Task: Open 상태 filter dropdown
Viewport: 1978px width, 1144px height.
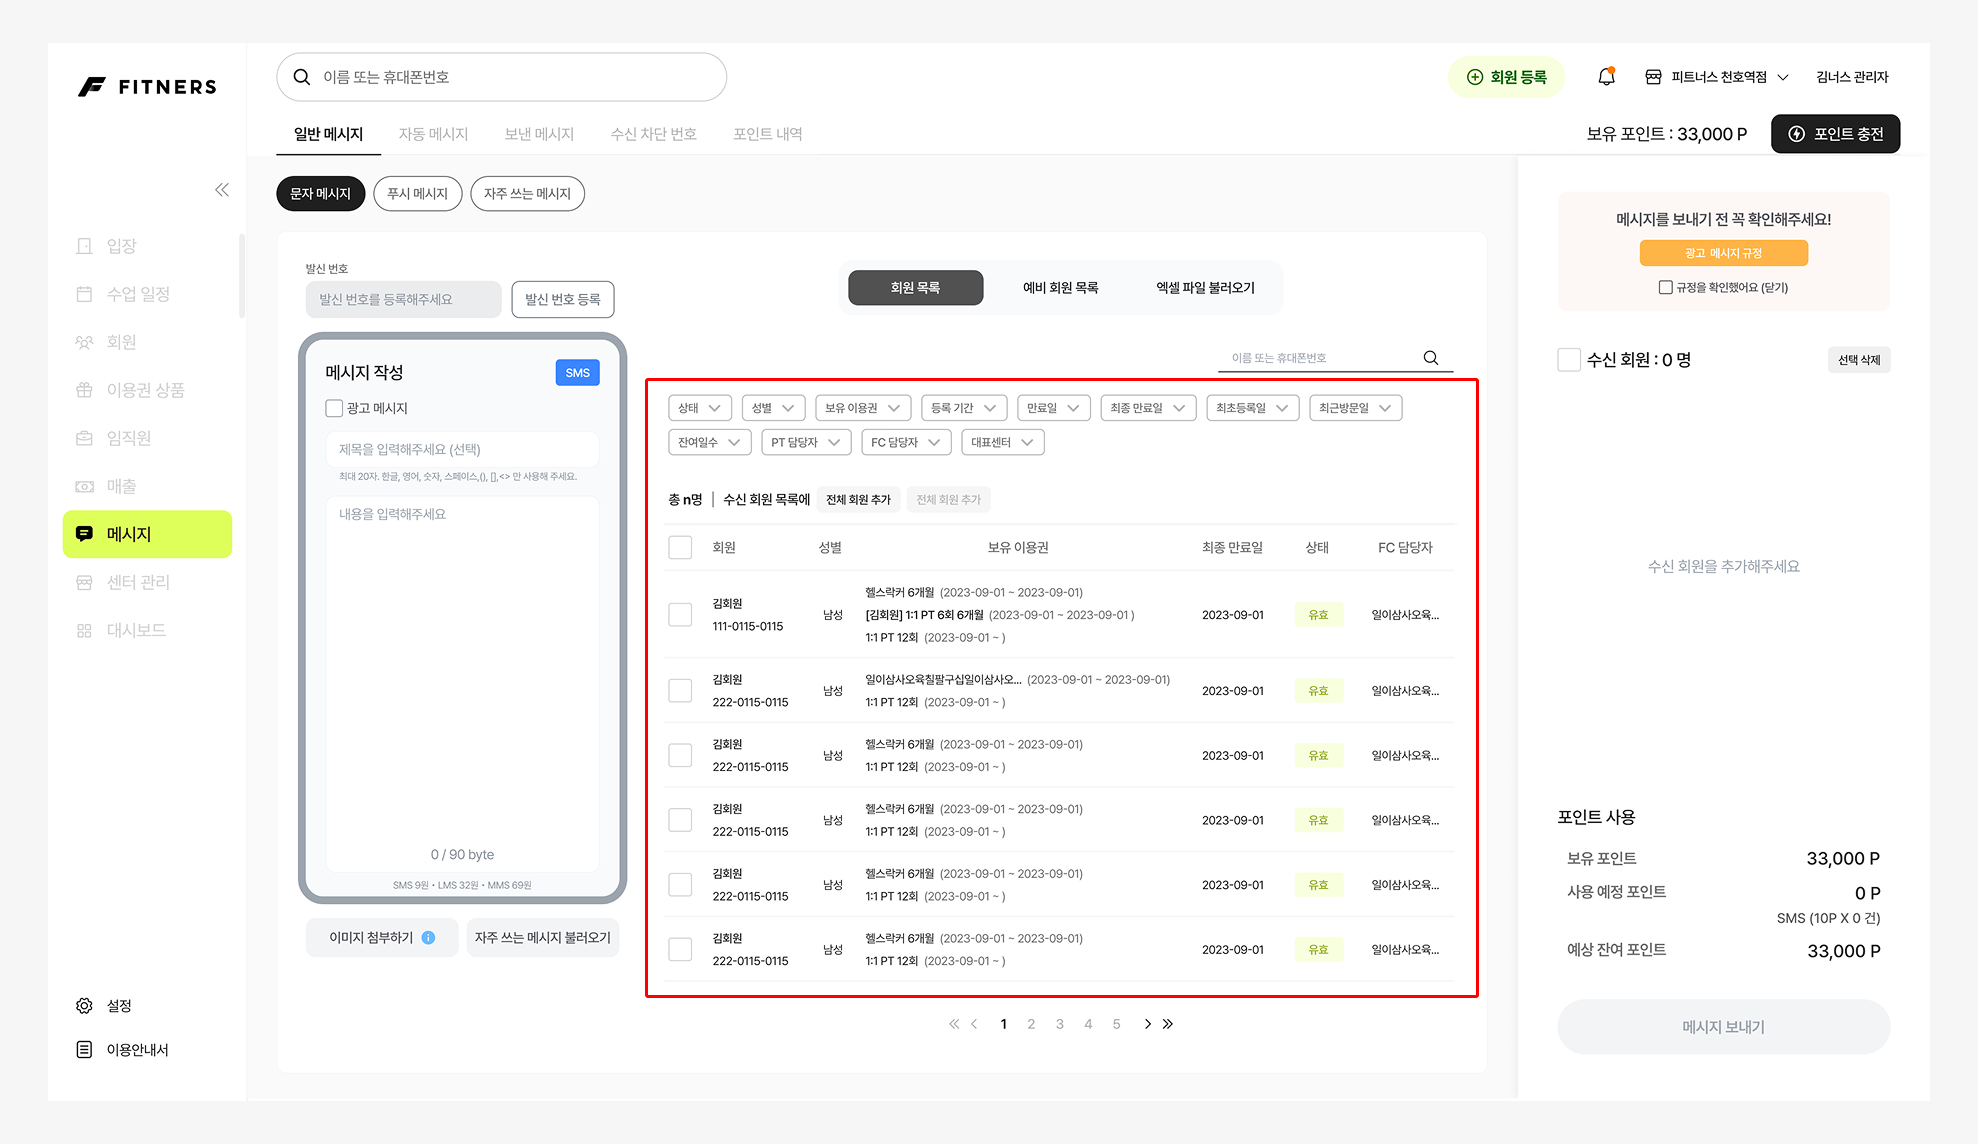Action: click(x=699, y=408)
